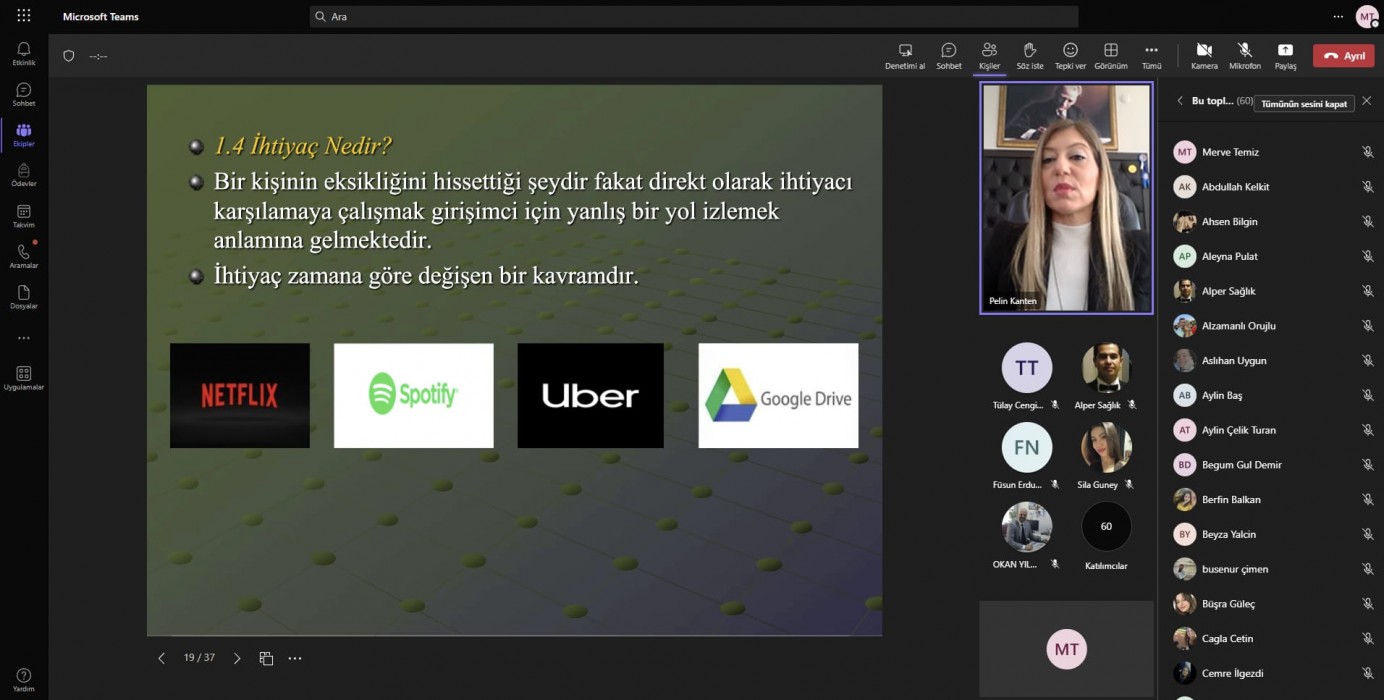Screen dimensions: 1384x700
Task: Open Sohbet in the left sidebar
Action: point(24,95)
